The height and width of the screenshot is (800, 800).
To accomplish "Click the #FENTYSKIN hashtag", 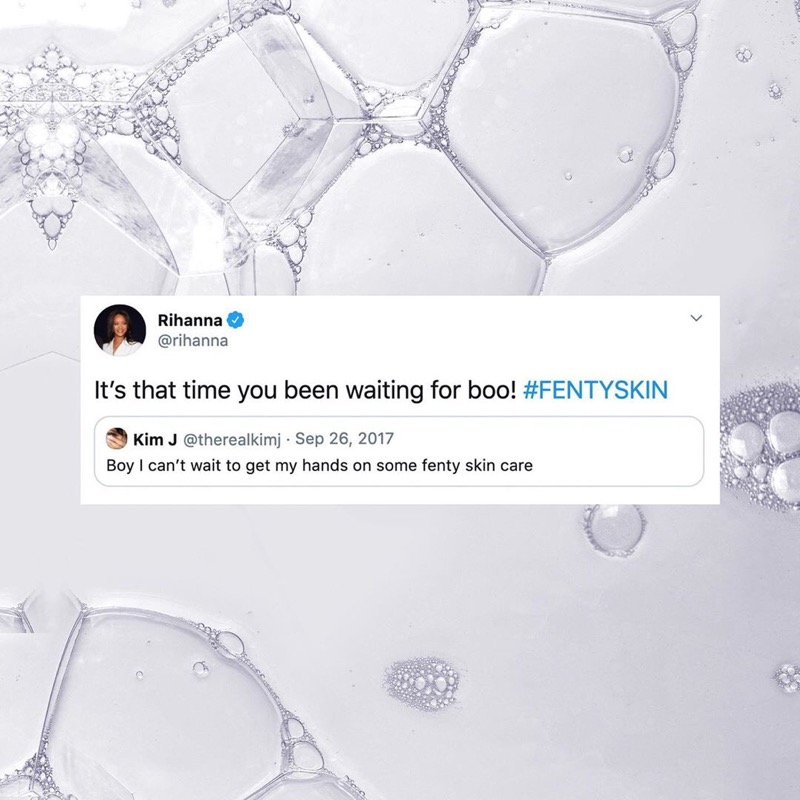I will 595,390.
